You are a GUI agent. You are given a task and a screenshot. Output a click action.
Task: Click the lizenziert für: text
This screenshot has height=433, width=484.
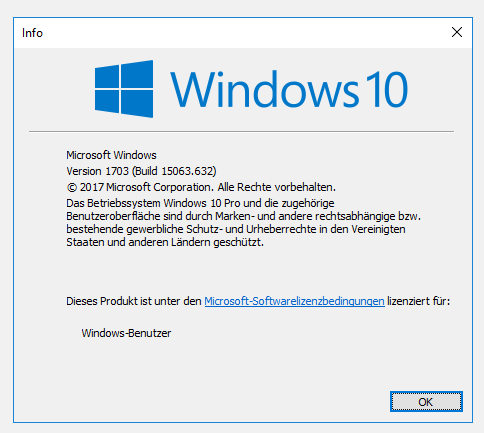pyautogui.click(x=419, y=301)
